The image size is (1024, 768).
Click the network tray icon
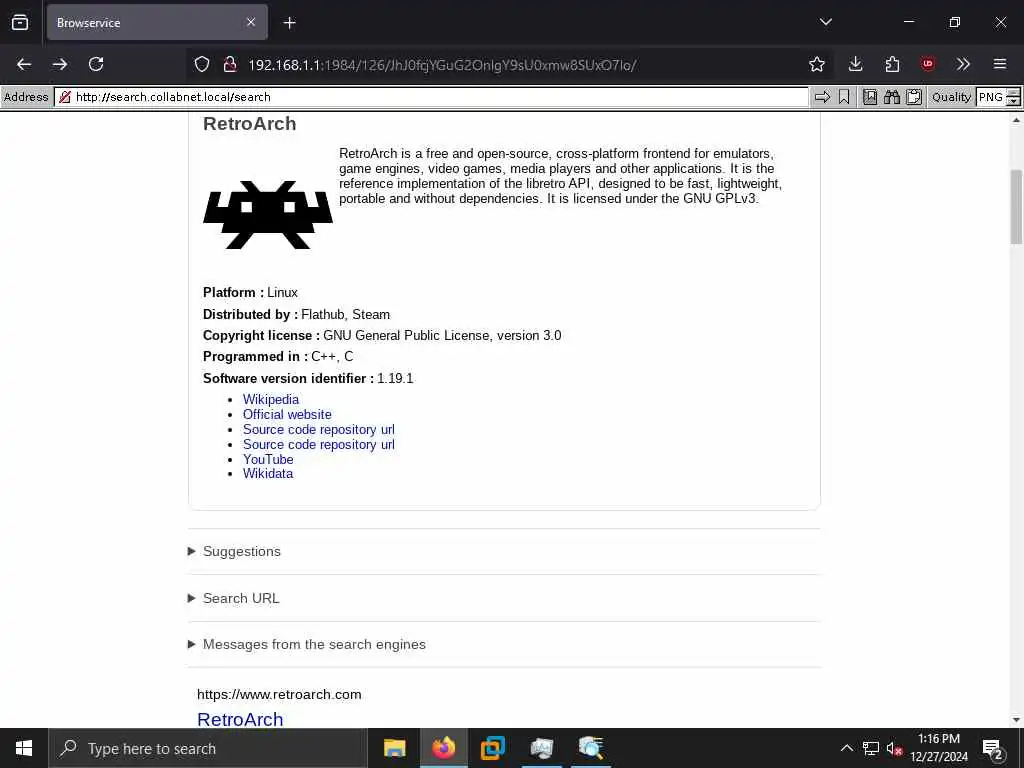871,748
